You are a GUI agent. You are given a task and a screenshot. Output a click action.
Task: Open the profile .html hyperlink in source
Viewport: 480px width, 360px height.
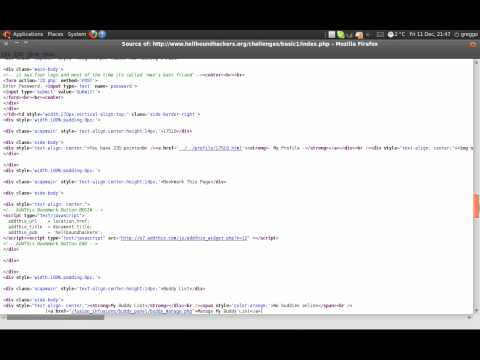click(210, 148)
